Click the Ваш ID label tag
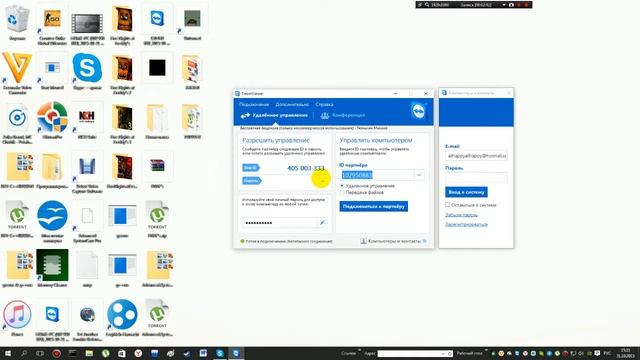 tap(251, 168)
